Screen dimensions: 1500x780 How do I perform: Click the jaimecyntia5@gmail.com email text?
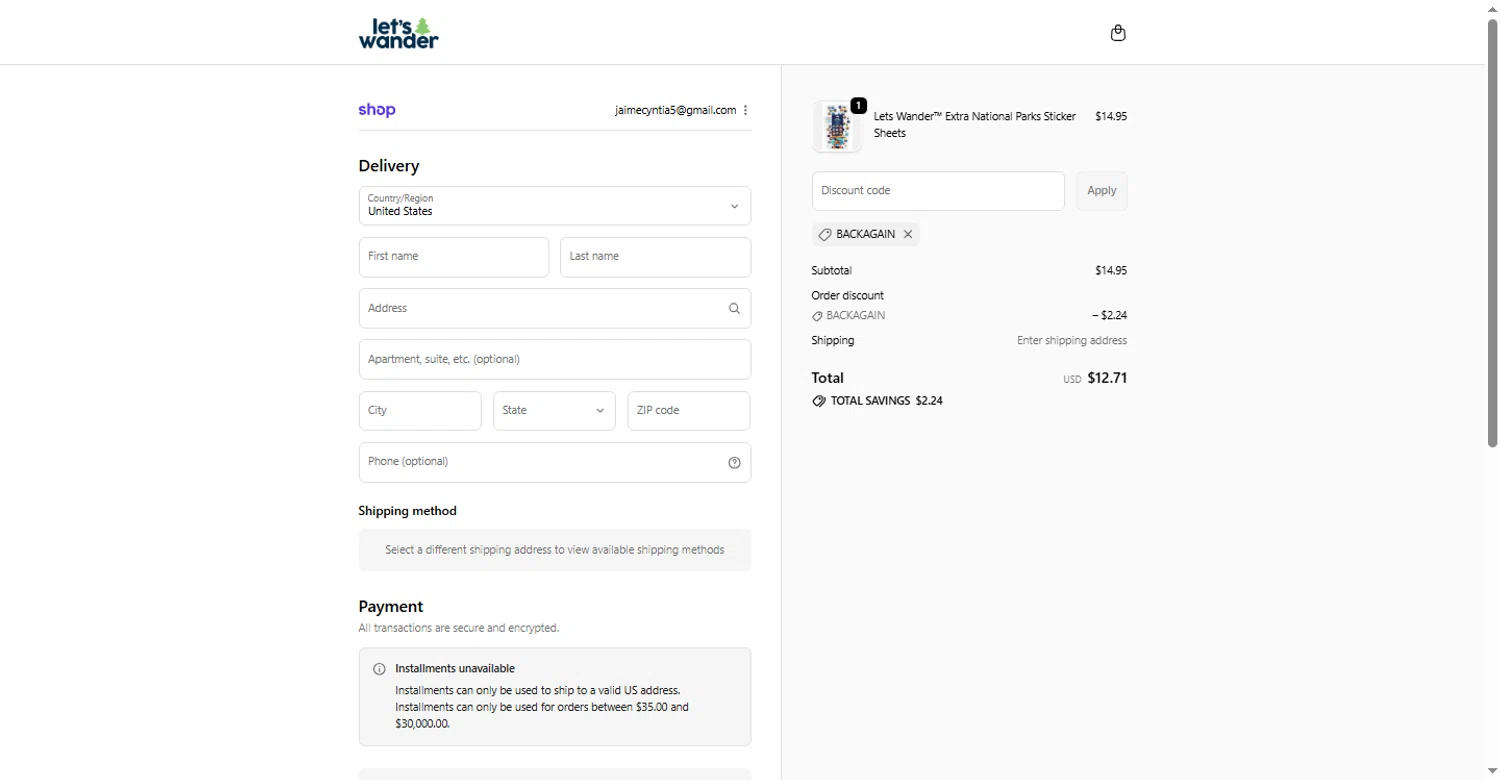(x=675, y=110)
